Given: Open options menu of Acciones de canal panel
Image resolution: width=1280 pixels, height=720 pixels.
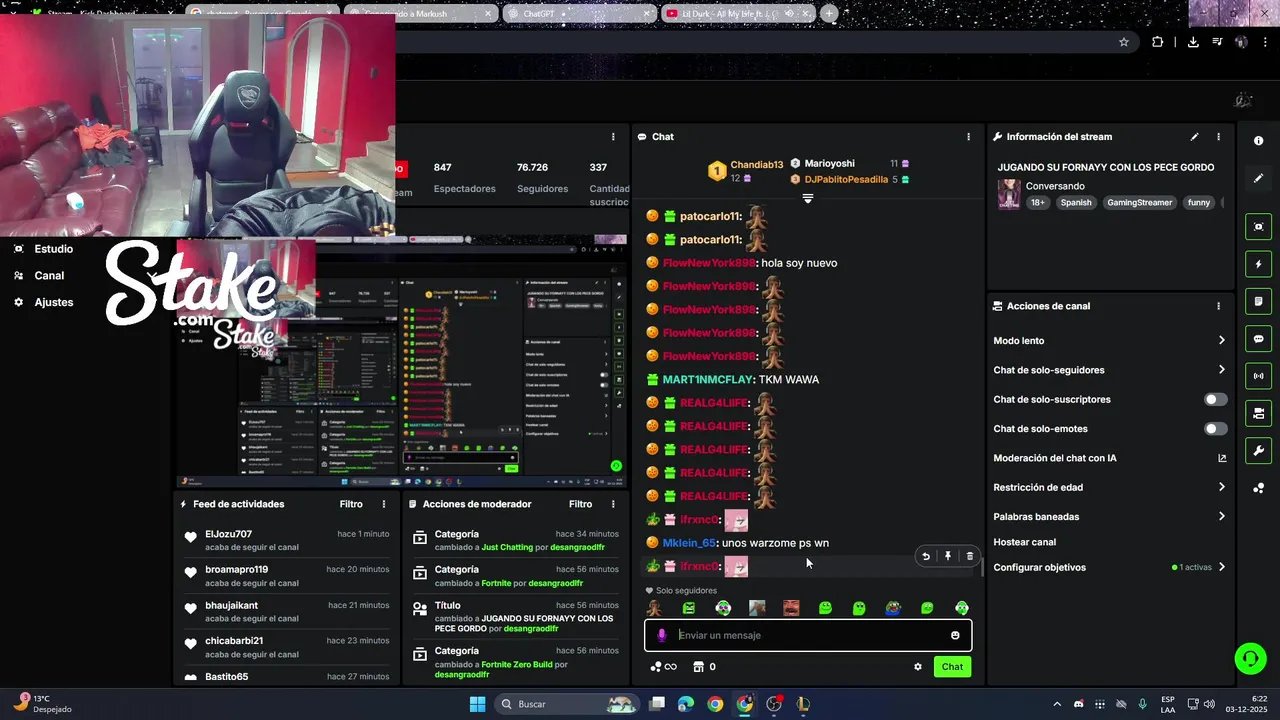Looking at the screenshot, I should (x=1218, y=306).
